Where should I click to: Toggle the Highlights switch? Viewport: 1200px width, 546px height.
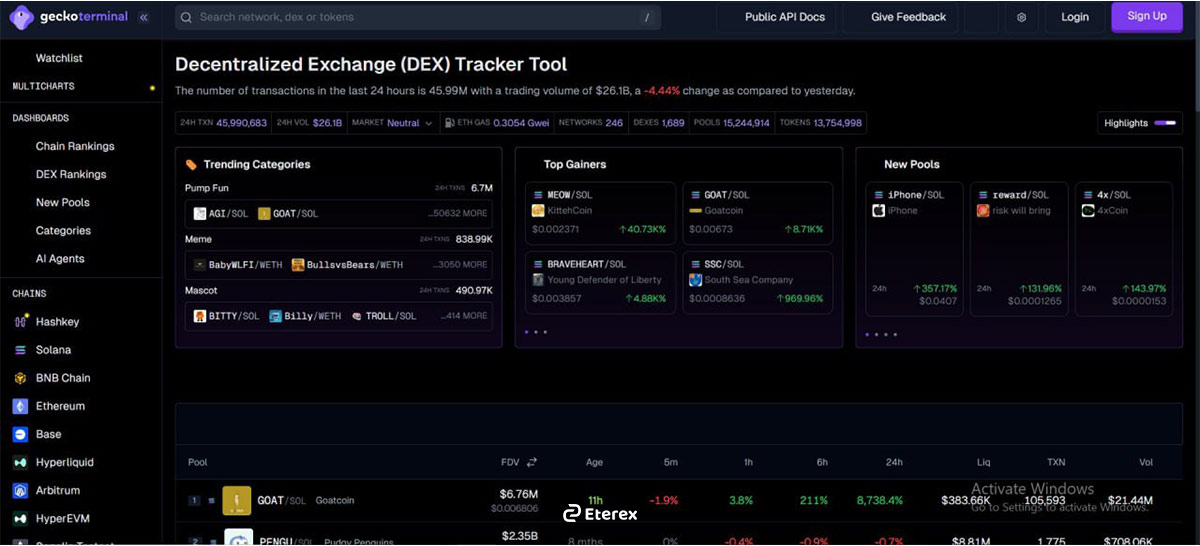(1165, 123)
